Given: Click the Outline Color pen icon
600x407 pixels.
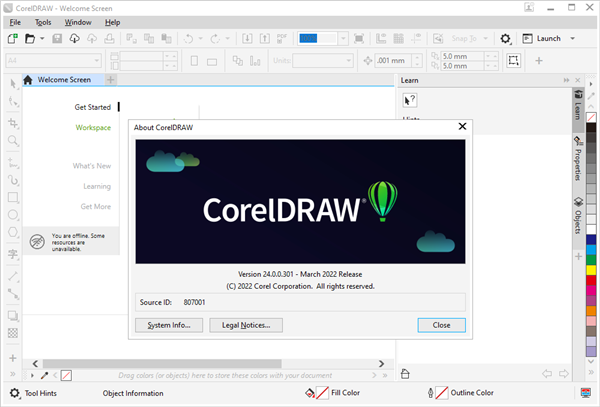Looking at the screenshot, I should pos(430,393).
